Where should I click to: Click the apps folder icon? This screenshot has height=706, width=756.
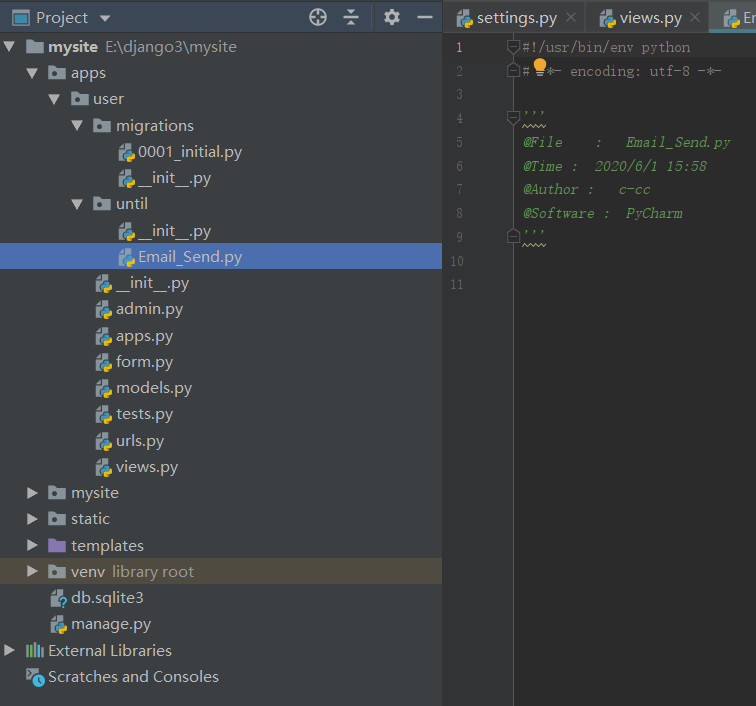[57, 73]
